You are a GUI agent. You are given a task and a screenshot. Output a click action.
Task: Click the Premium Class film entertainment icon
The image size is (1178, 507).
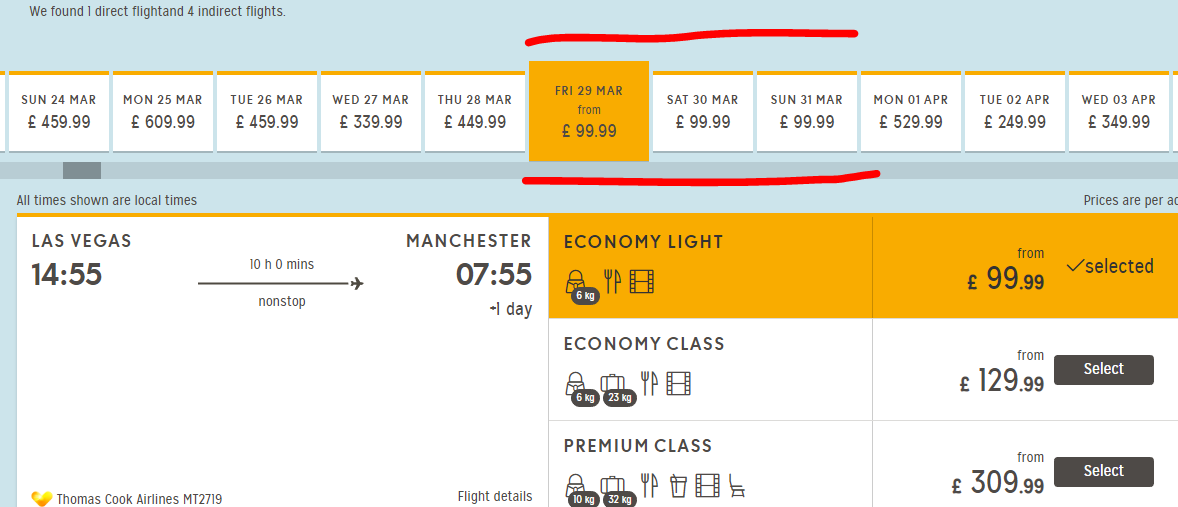point(707,486)
